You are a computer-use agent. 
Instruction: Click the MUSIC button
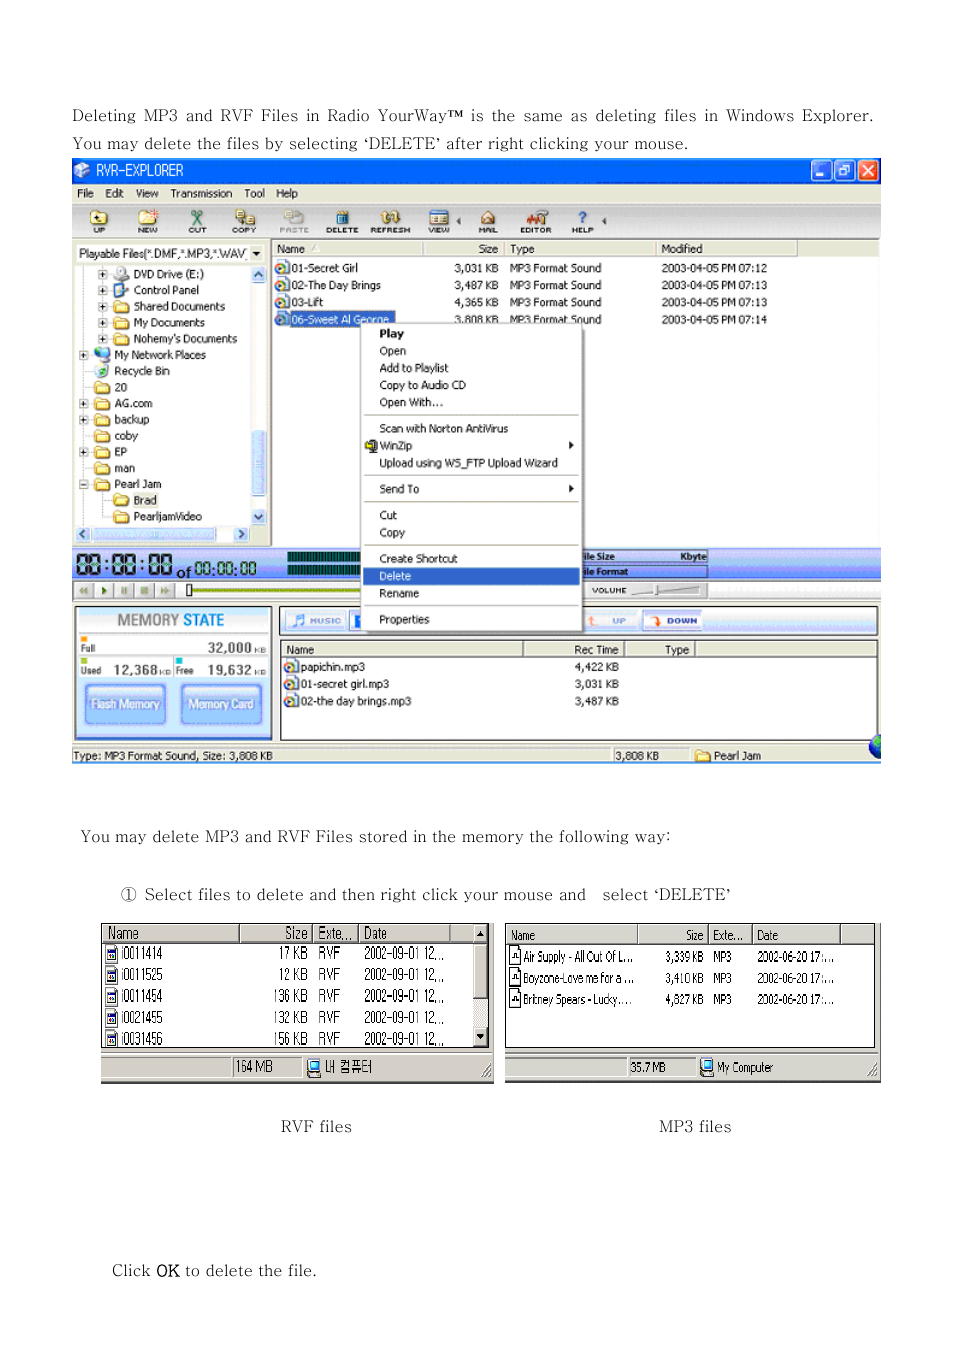click(x=317, y=620)
